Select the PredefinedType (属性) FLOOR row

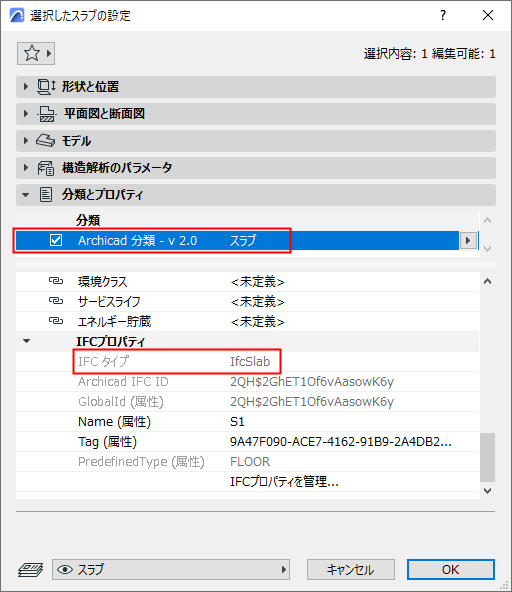(x=247, y=462)
